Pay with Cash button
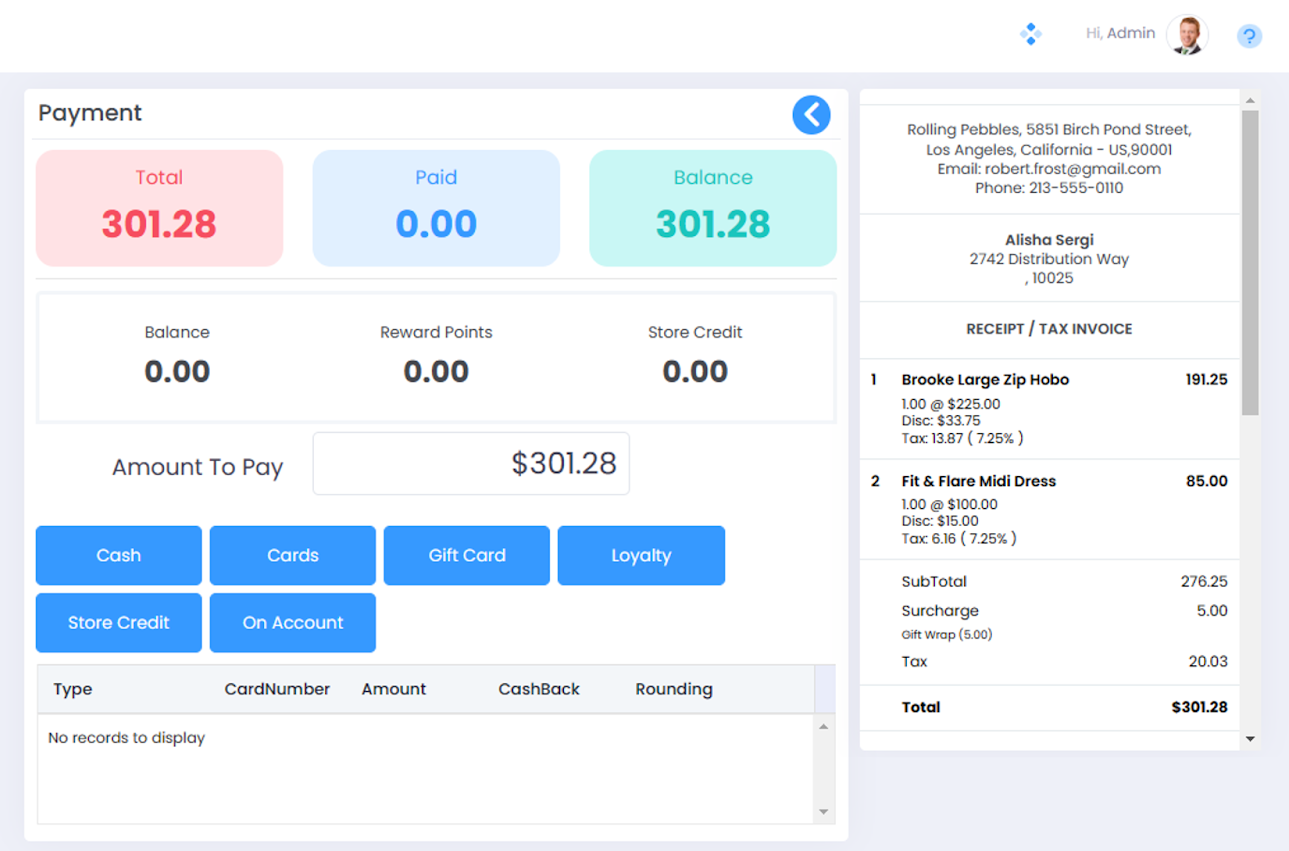 click(x=119, y=555)
